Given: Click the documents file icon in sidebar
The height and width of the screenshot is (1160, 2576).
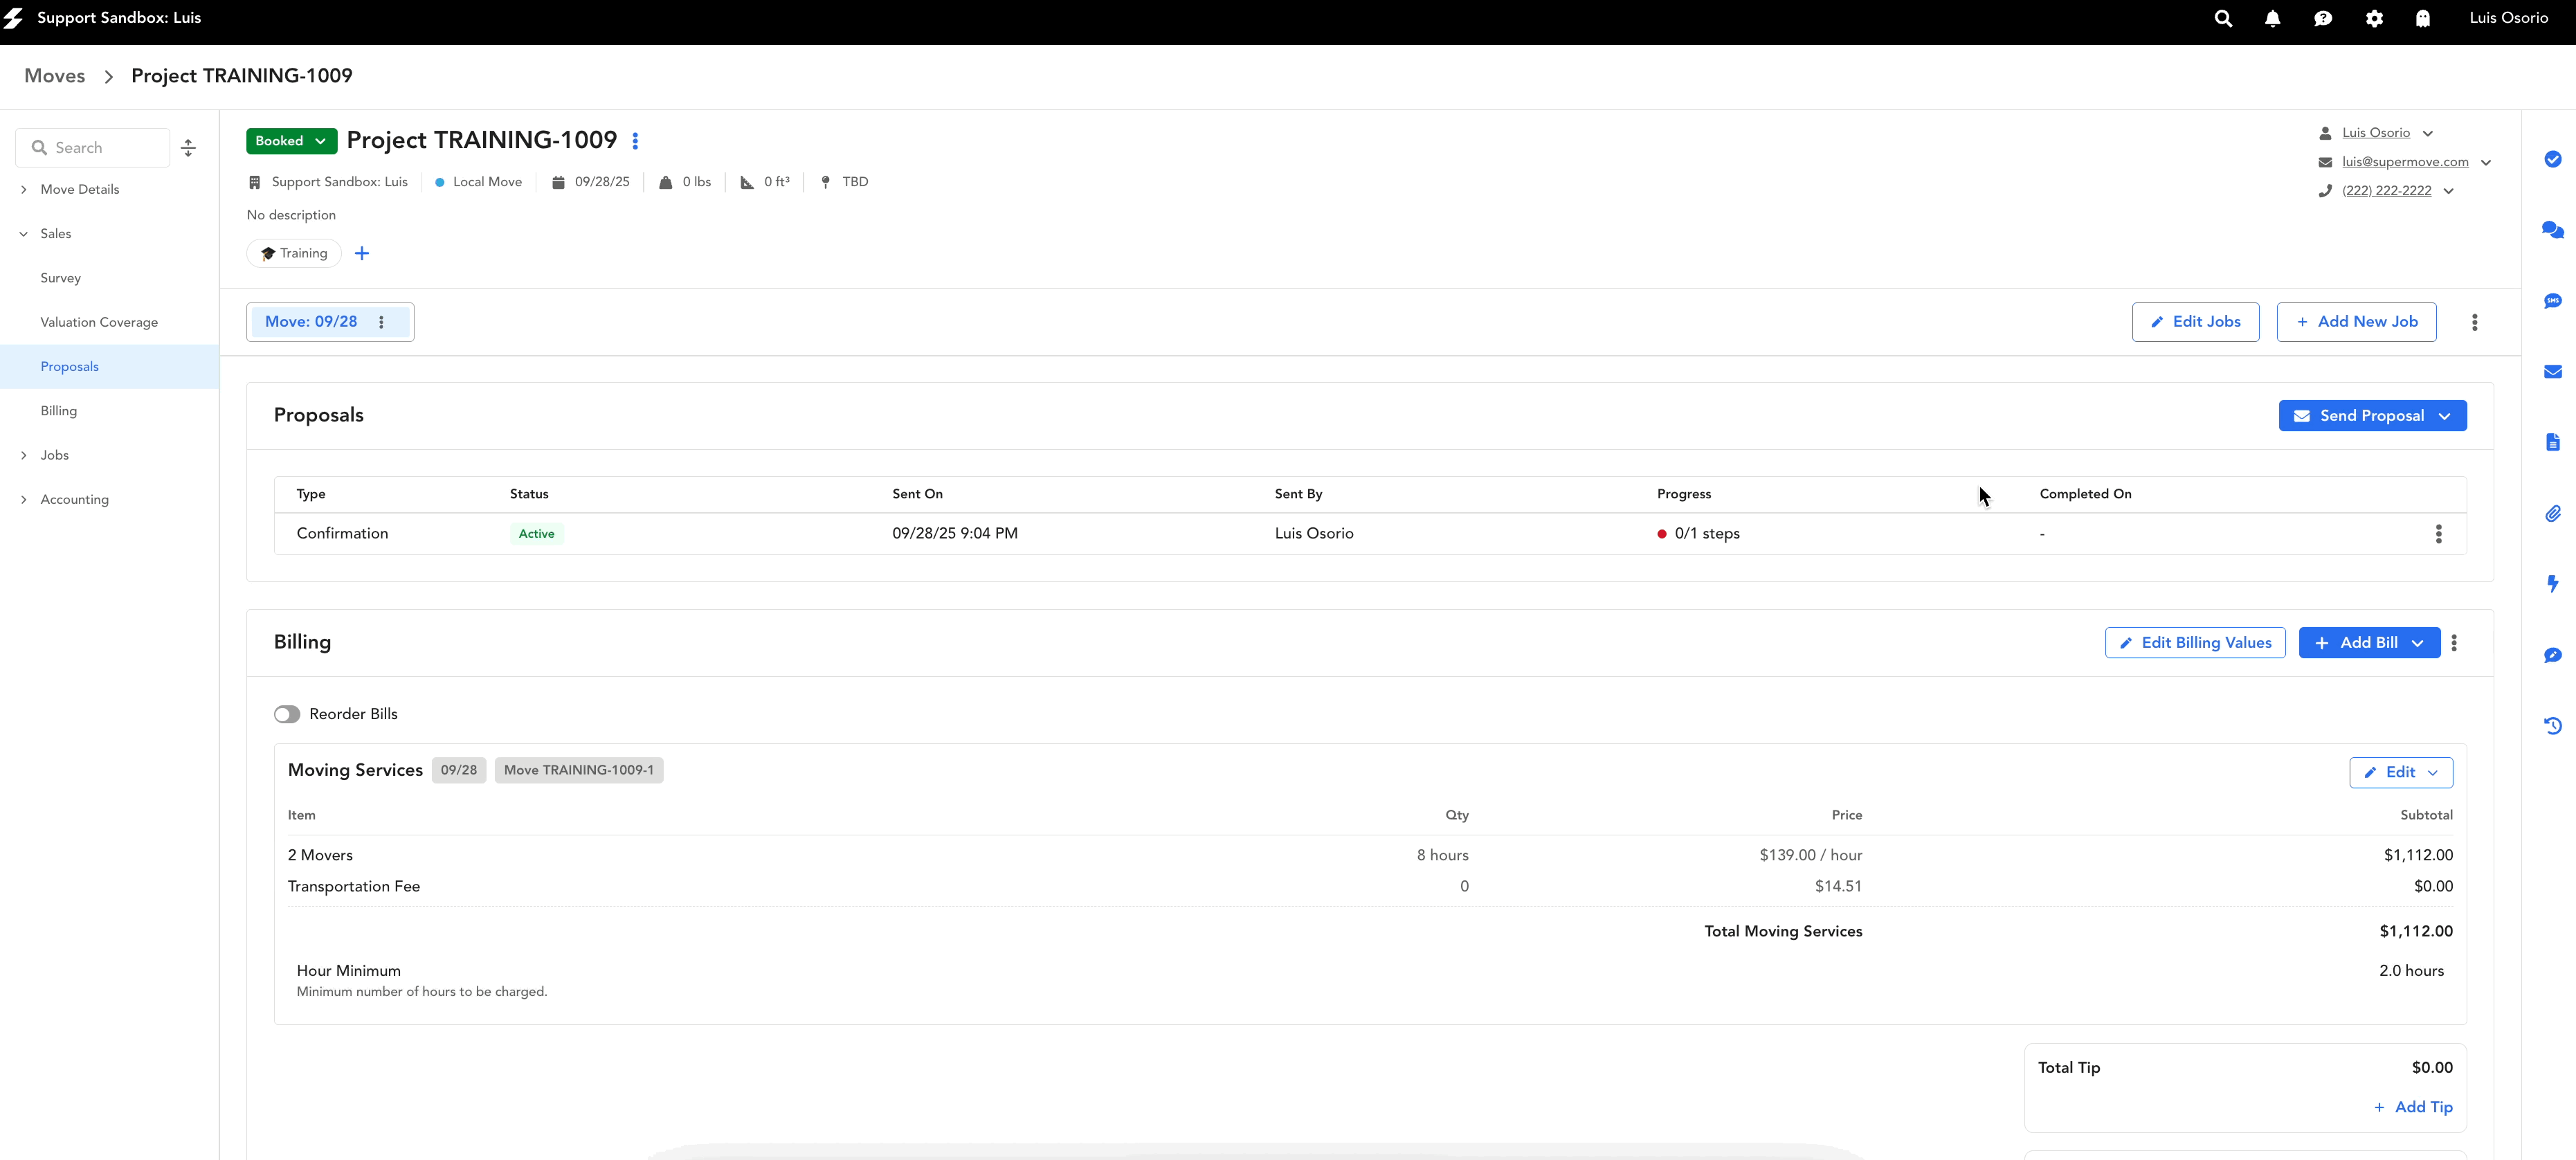Looking at the screenshot, I should 2552,442.
